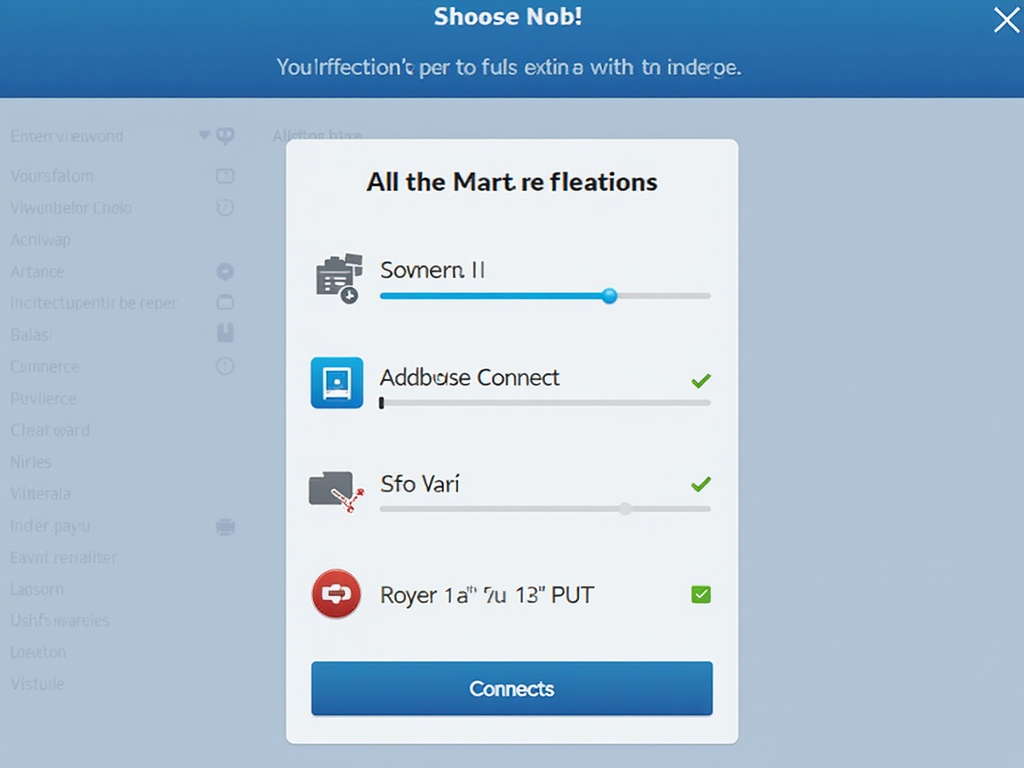The height and width of the screenshot is (768, 1024).
Task: Click the save icon next to Balas
Action: 225,333
